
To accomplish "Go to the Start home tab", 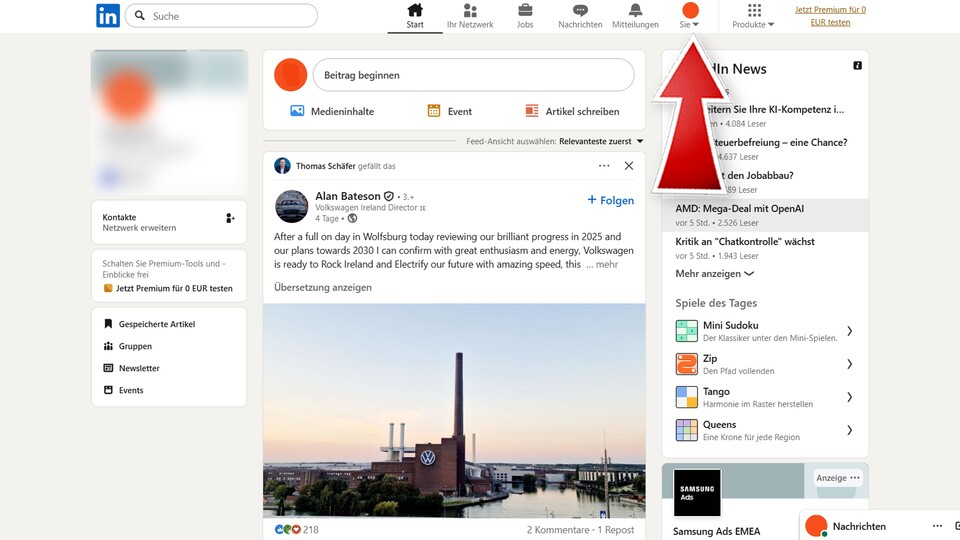I will pyautogui.click(x=415, y=16).
